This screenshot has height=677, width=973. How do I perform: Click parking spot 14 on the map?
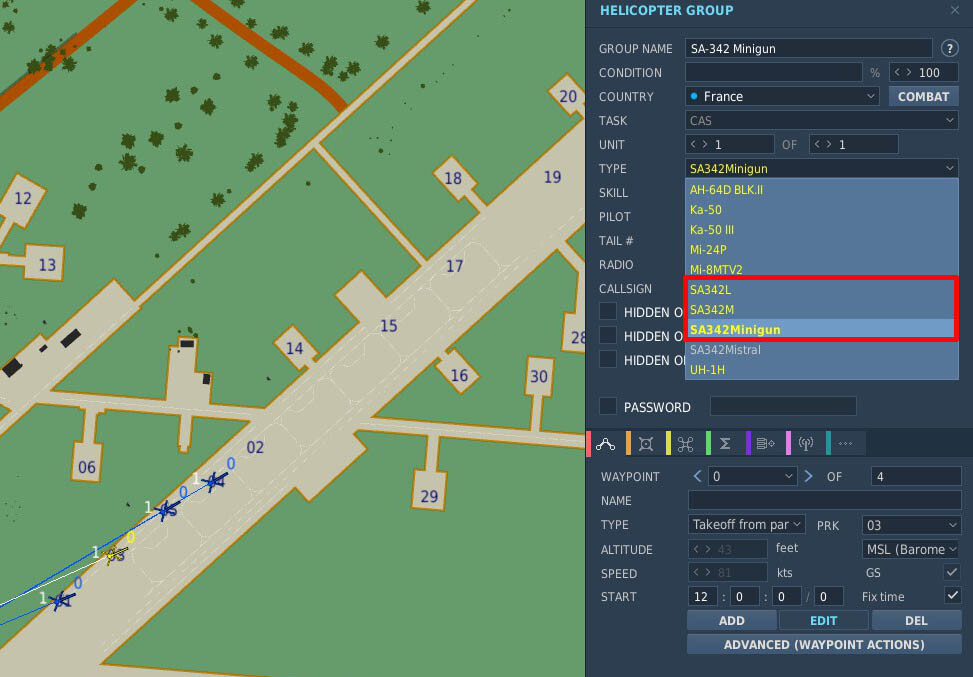294,348
